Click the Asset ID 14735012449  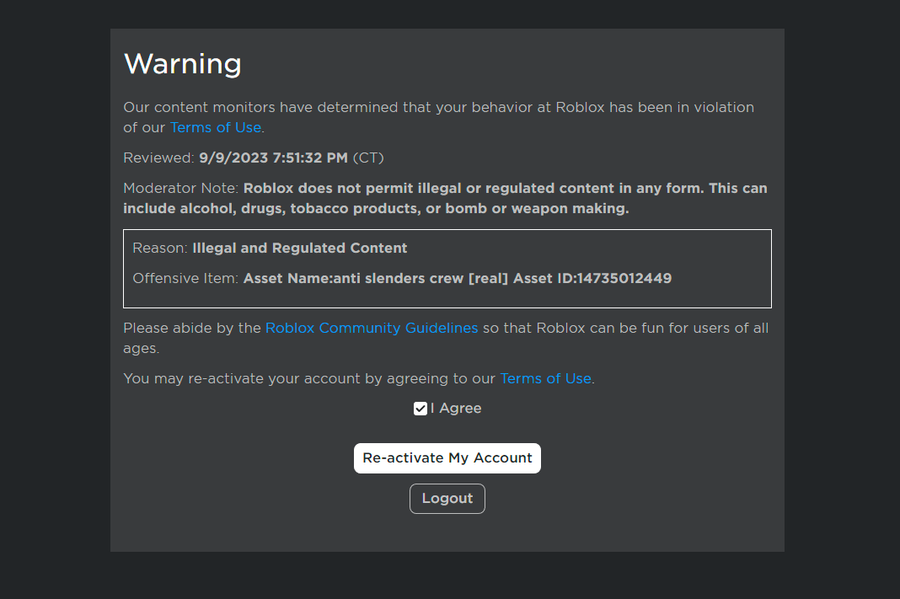tap(624, 278)
